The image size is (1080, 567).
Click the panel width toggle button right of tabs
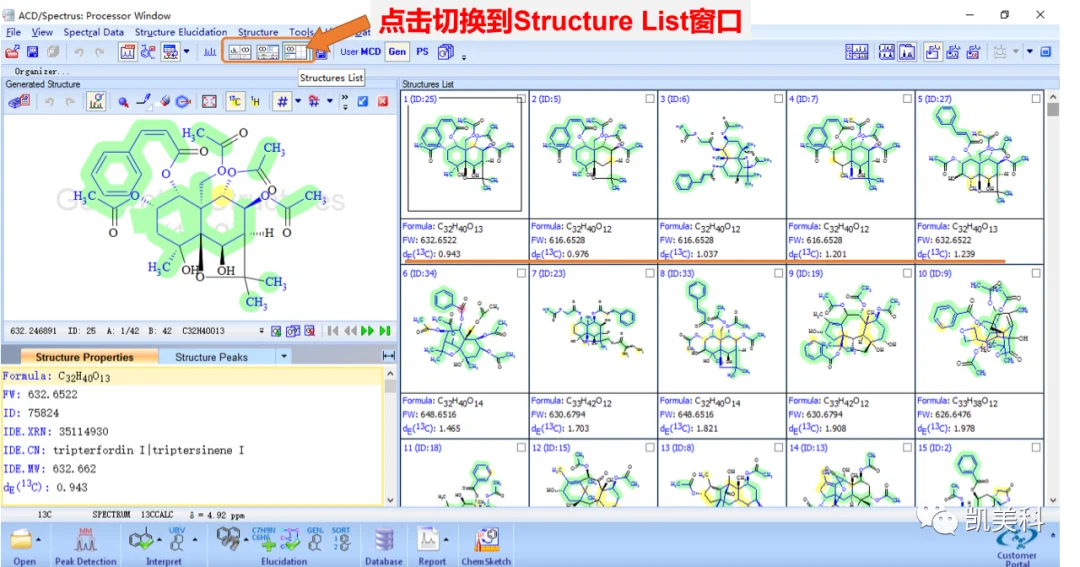(388, 356)
